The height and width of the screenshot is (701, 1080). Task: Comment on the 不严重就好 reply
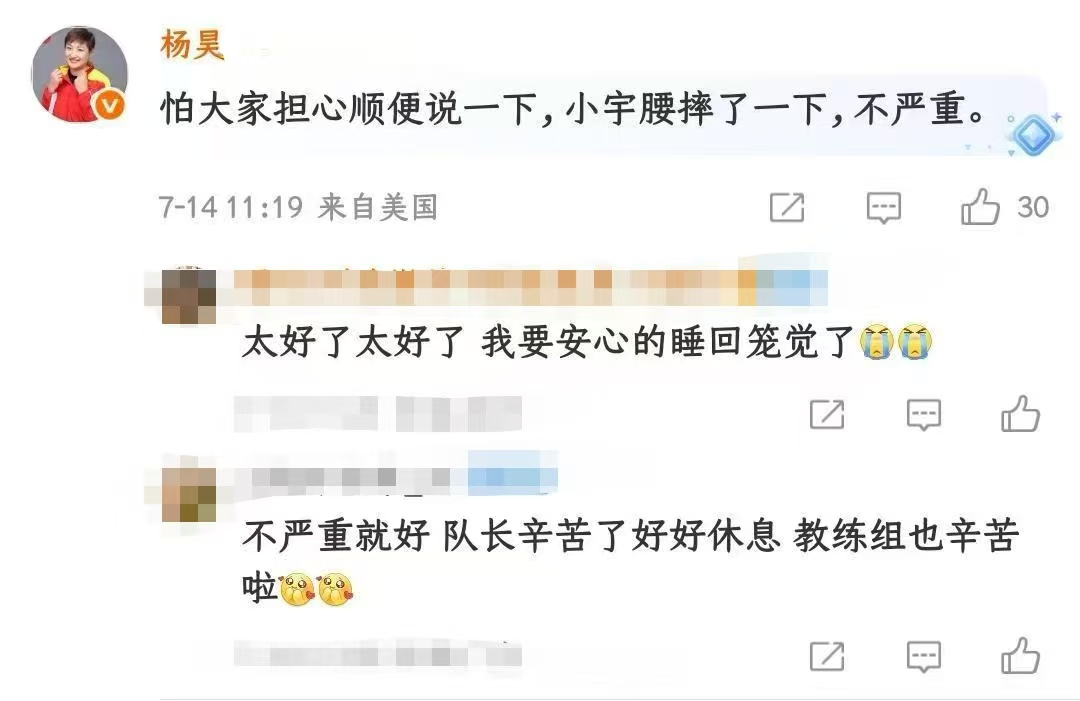tap(924, 657)
